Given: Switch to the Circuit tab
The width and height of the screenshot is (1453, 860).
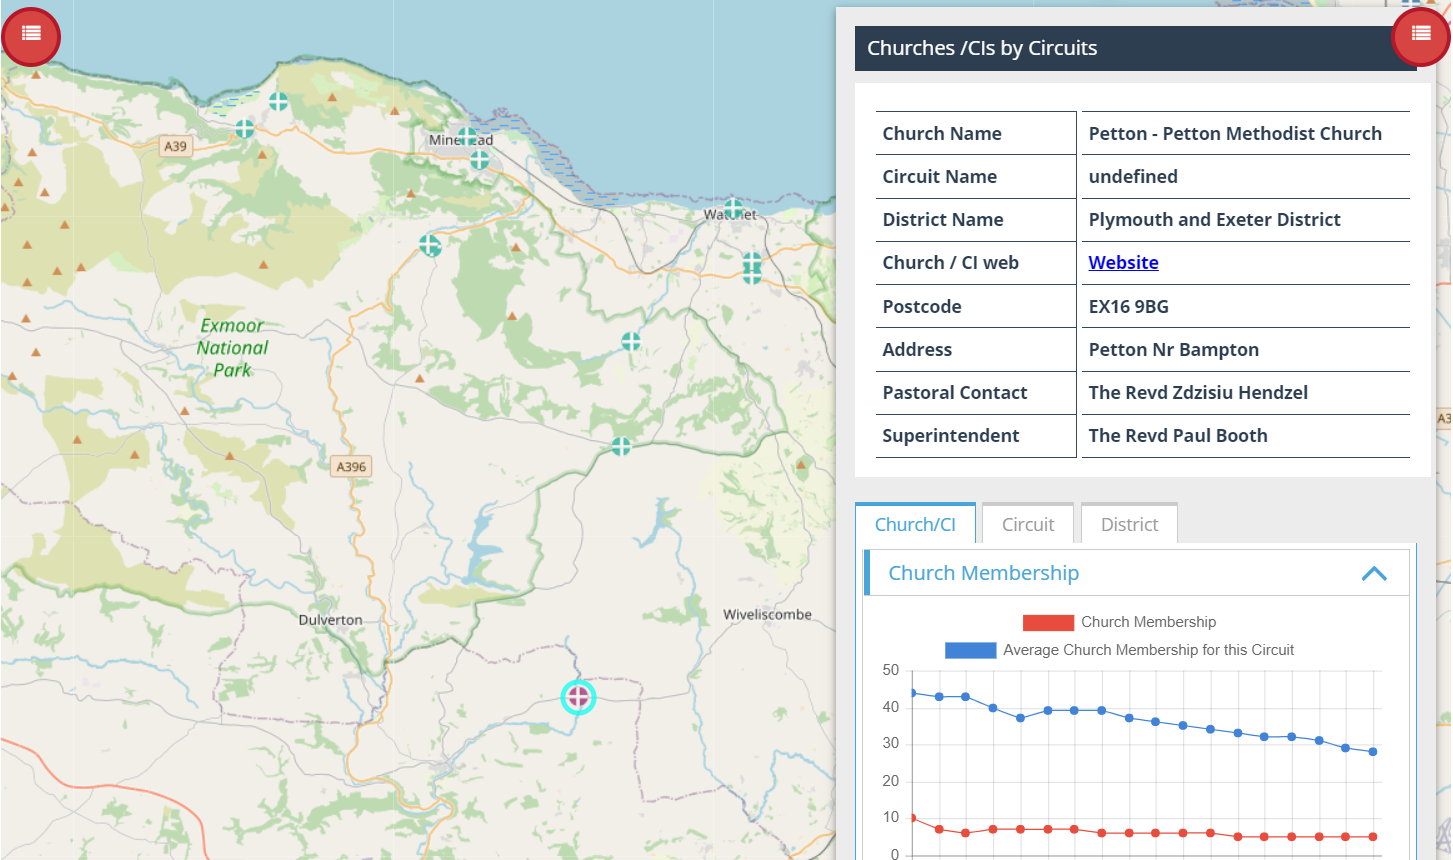Looking at the screenshot, I should pyautogui.click(x=1027, y=525).
